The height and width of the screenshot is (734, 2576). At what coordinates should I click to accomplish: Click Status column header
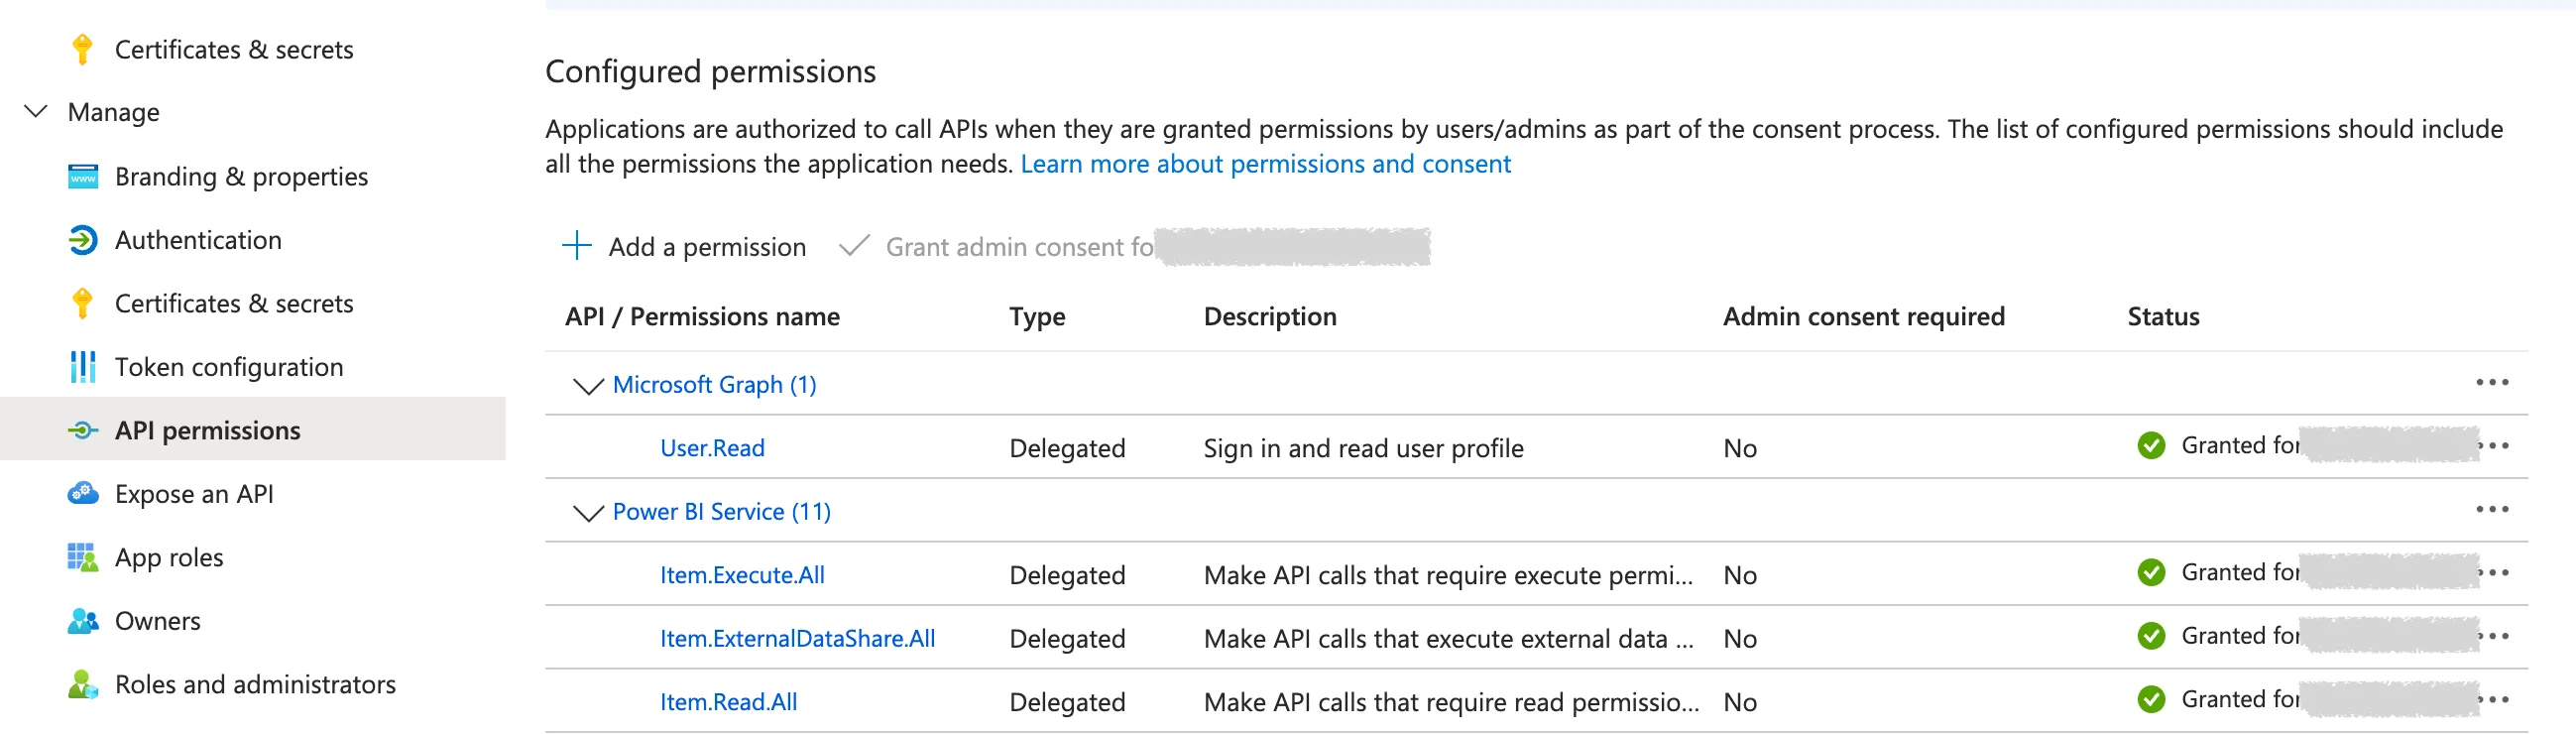[x=2163, y=317]
